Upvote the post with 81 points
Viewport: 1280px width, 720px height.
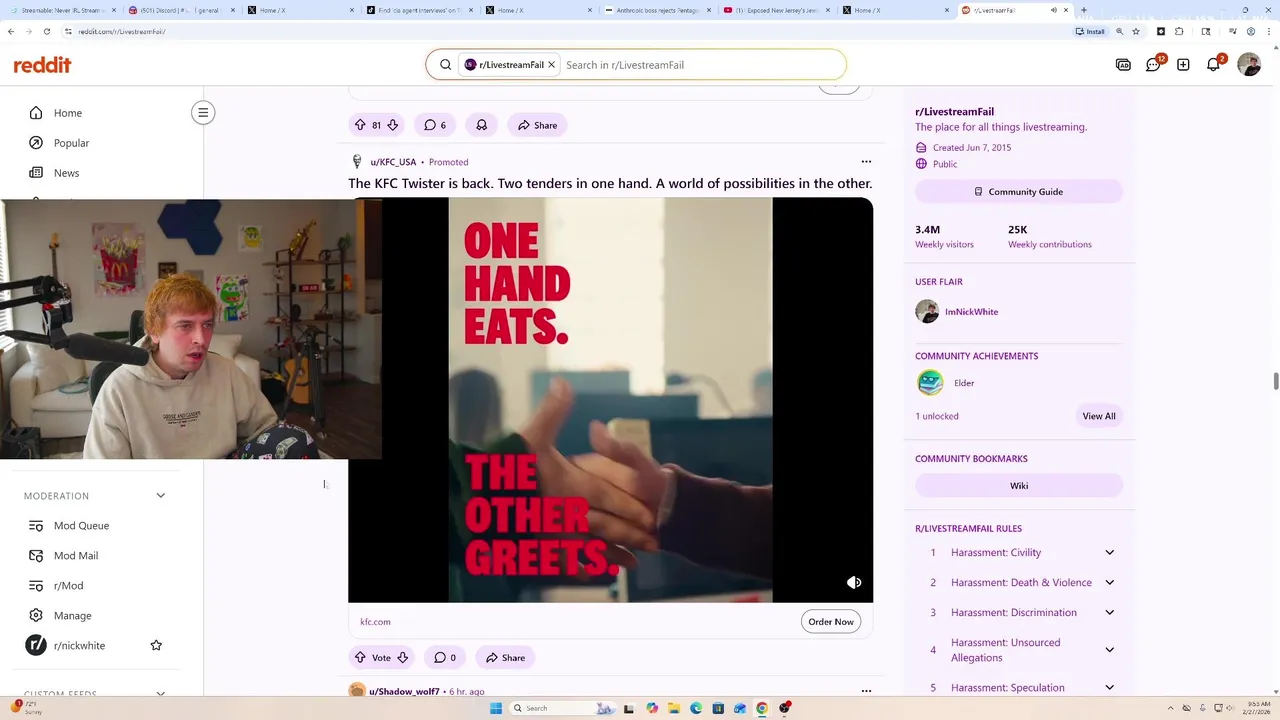point(360,125)
